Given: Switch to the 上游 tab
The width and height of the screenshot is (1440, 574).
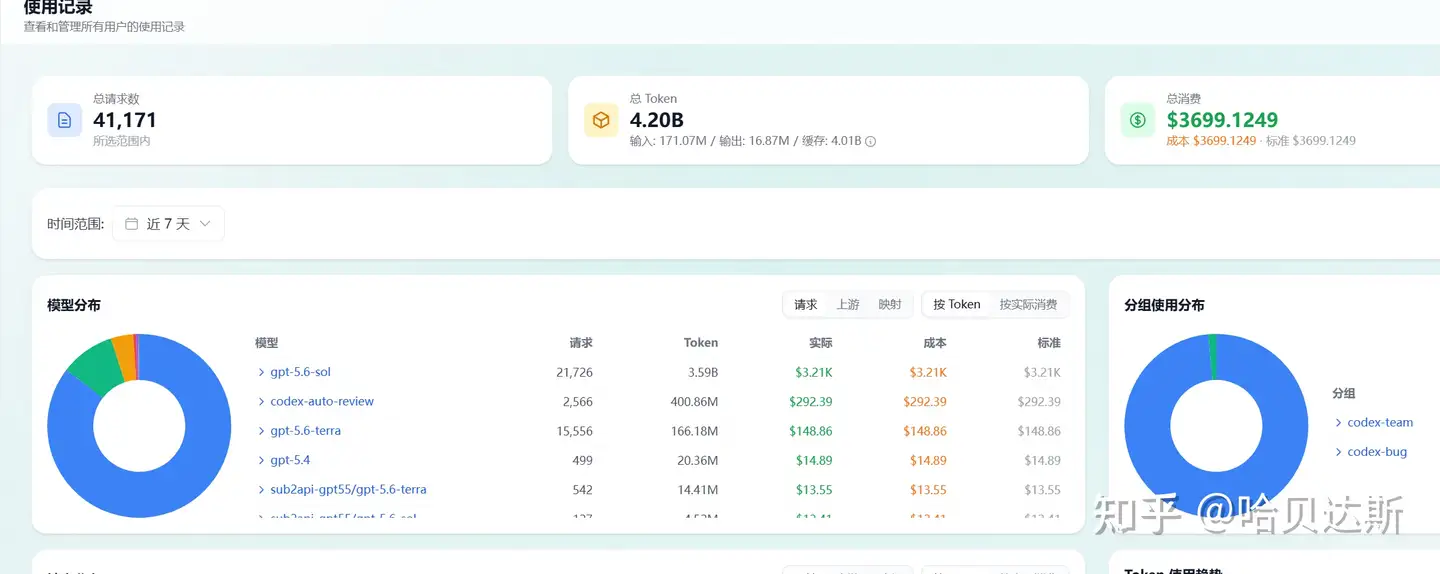Looking at the screenshot, I should [848, 305].
